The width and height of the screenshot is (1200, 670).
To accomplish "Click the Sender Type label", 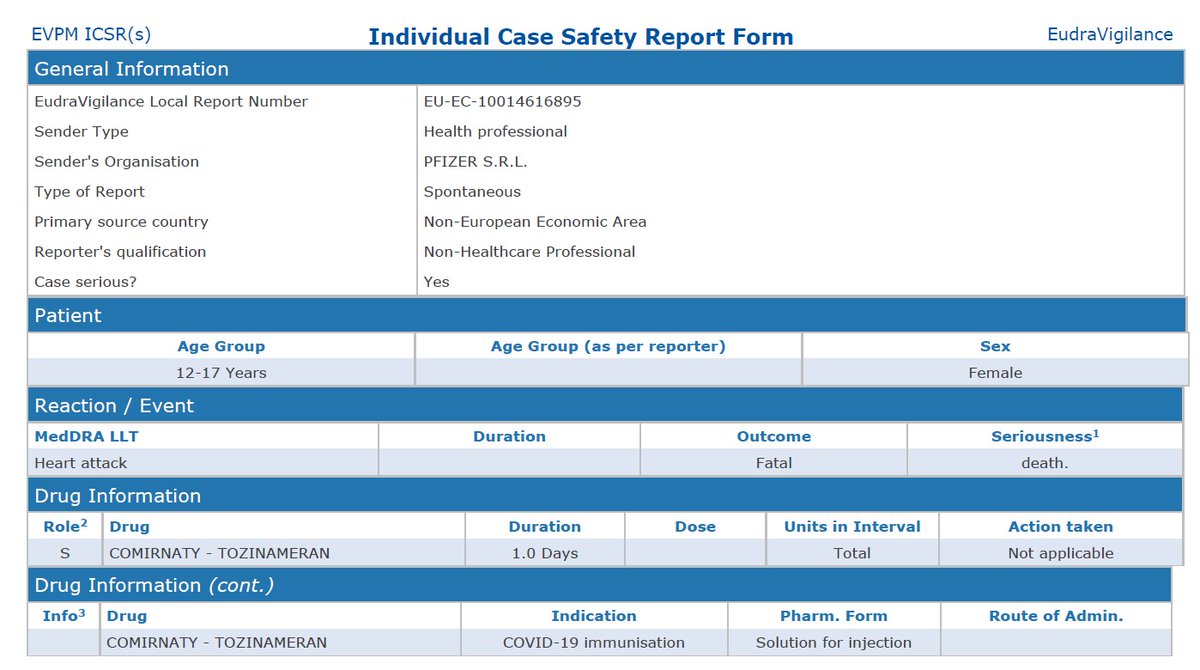I will 81,131.
